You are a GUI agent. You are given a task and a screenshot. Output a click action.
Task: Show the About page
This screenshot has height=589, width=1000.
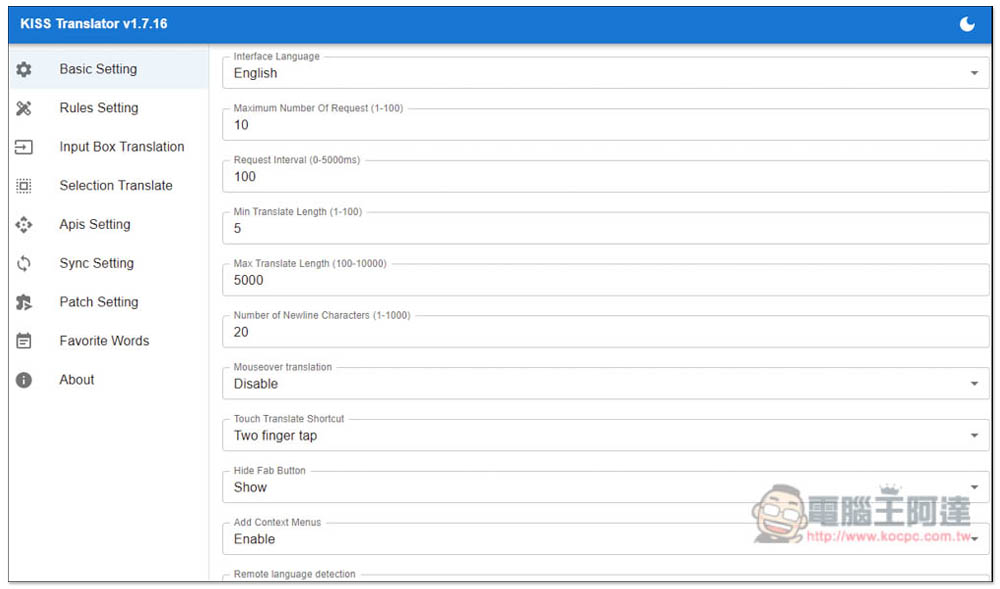(x=109, y=380)
